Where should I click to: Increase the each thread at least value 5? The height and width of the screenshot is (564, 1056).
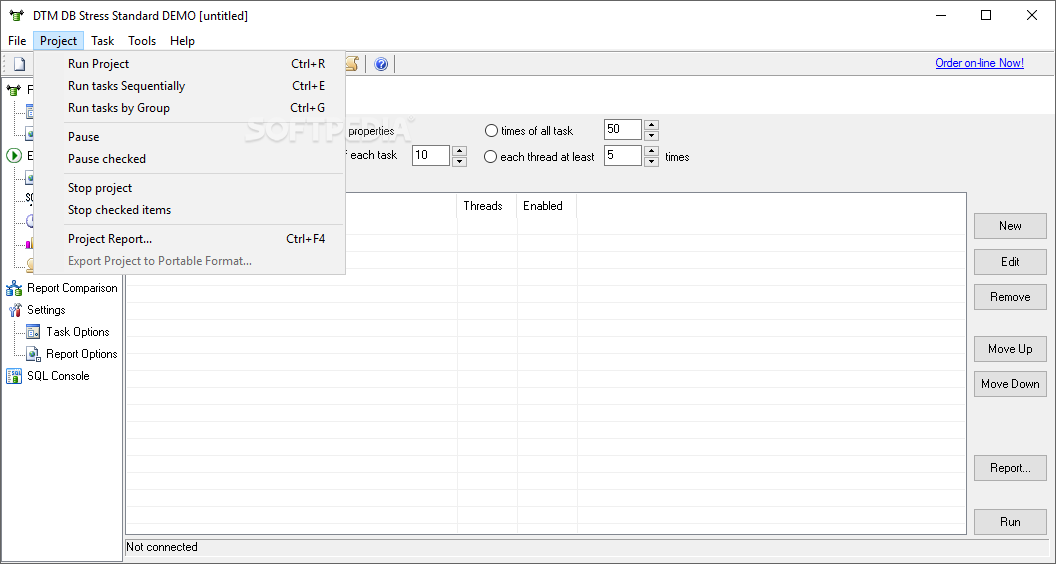tap(651, 150)
